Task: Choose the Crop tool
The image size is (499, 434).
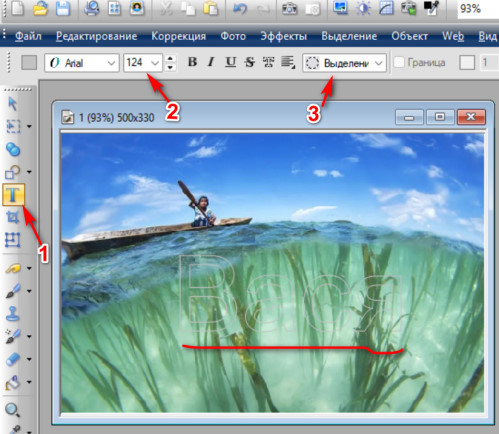Action: click(x=13, y=218)
